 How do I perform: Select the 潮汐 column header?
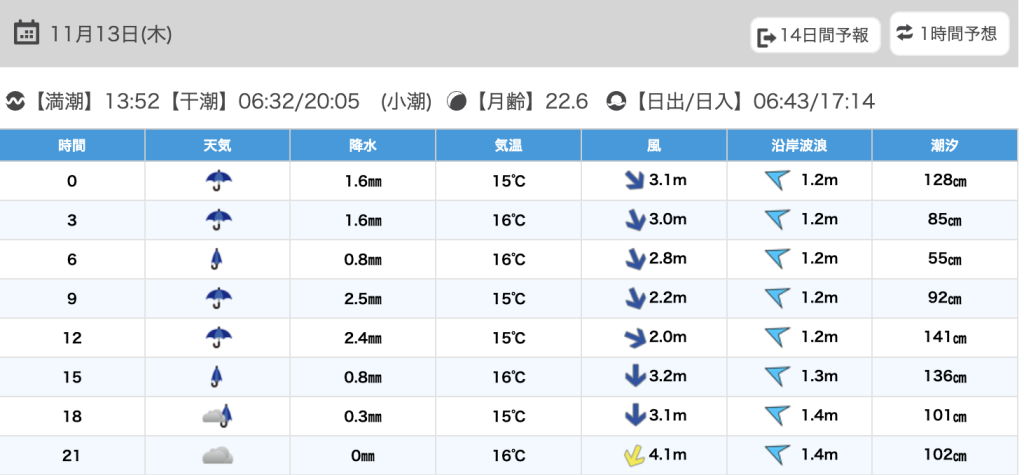[x=945, y=145]
